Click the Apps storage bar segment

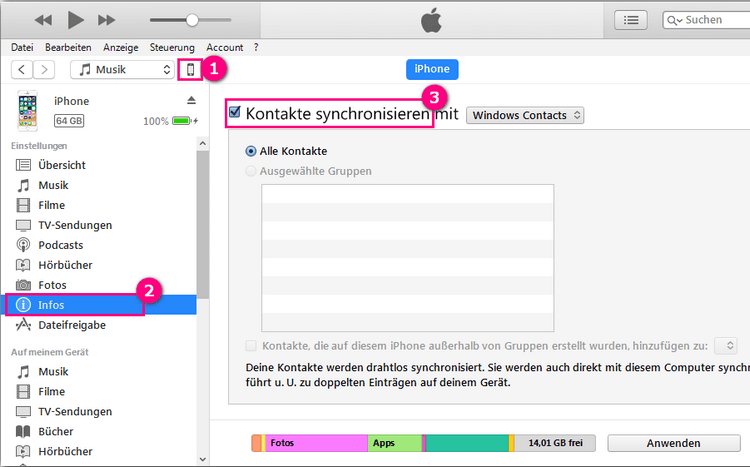pos(395,443)
